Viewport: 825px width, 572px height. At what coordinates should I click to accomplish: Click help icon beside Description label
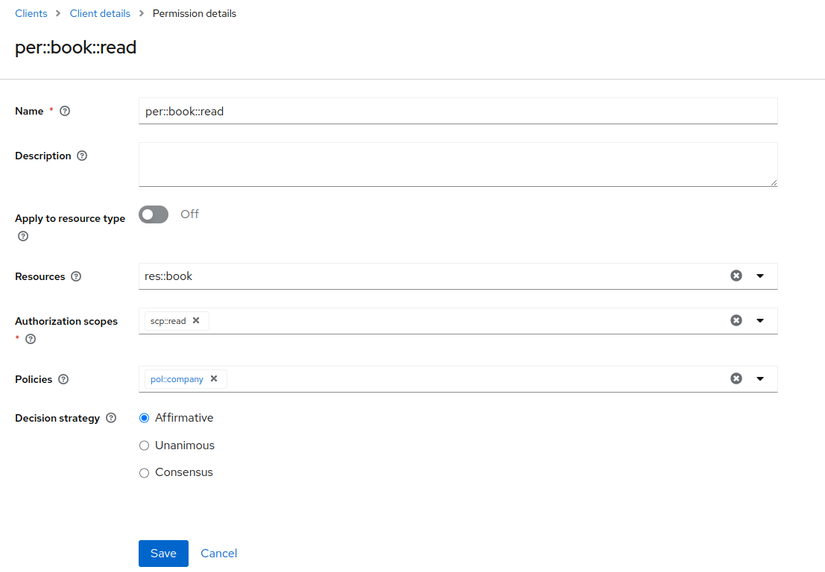click(x=82, y=156)
